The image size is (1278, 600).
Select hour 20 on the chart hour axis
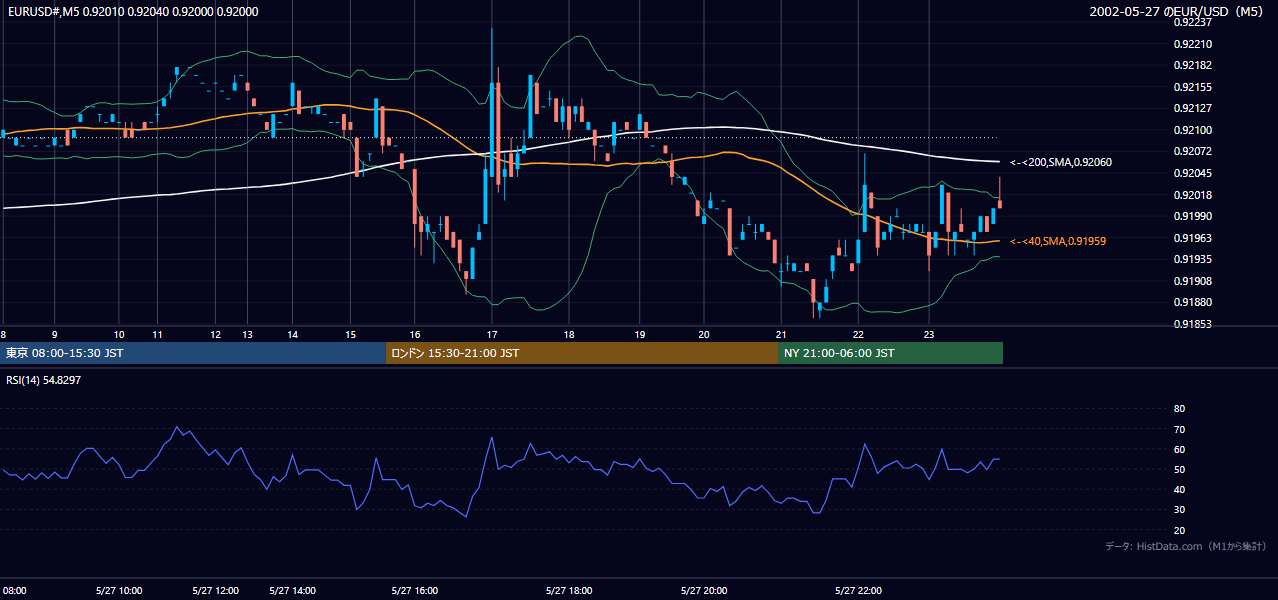[704, 334]
